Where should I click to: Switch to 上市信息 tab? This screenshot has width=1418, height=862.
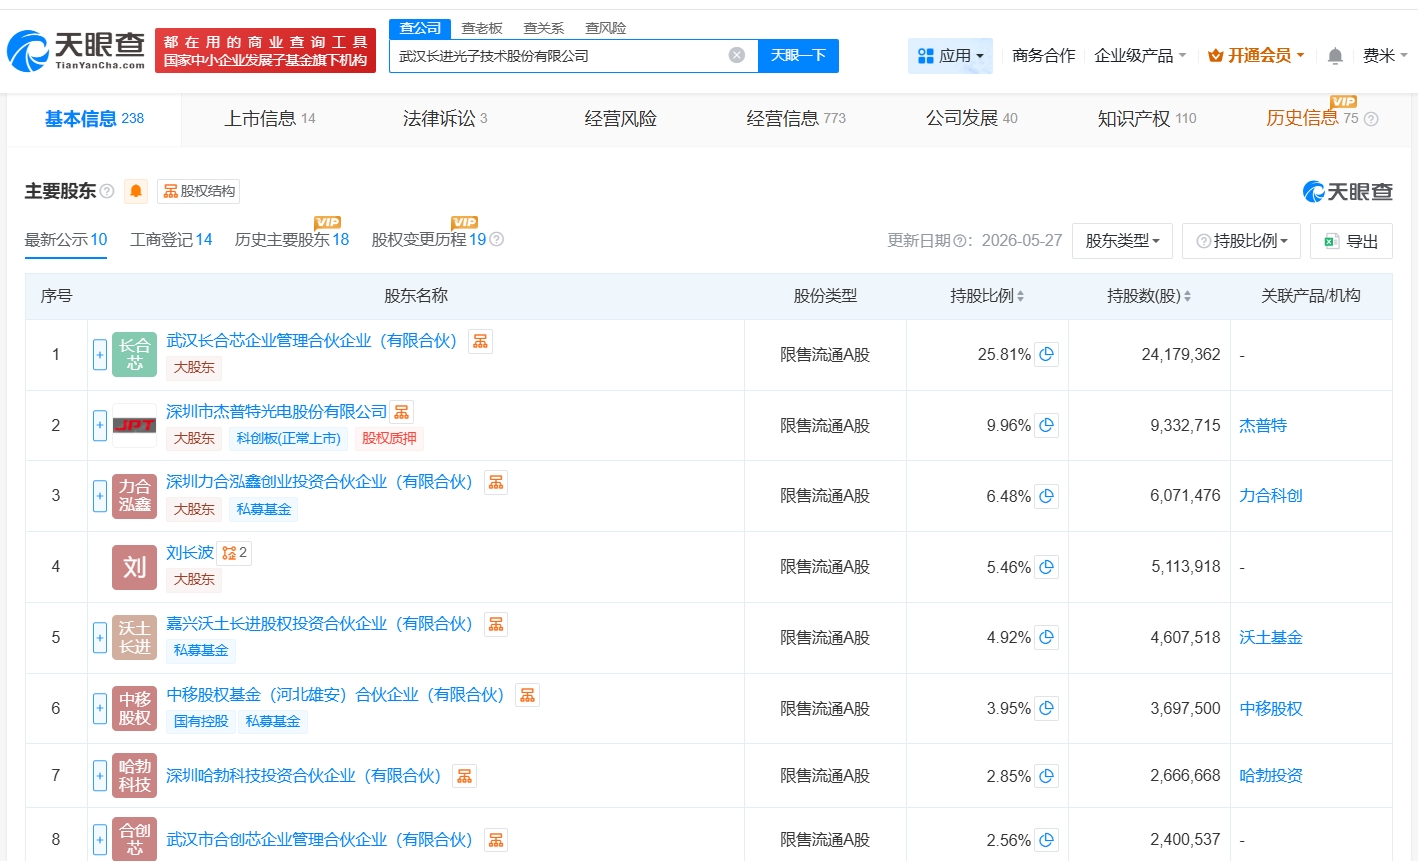[270, 119]
